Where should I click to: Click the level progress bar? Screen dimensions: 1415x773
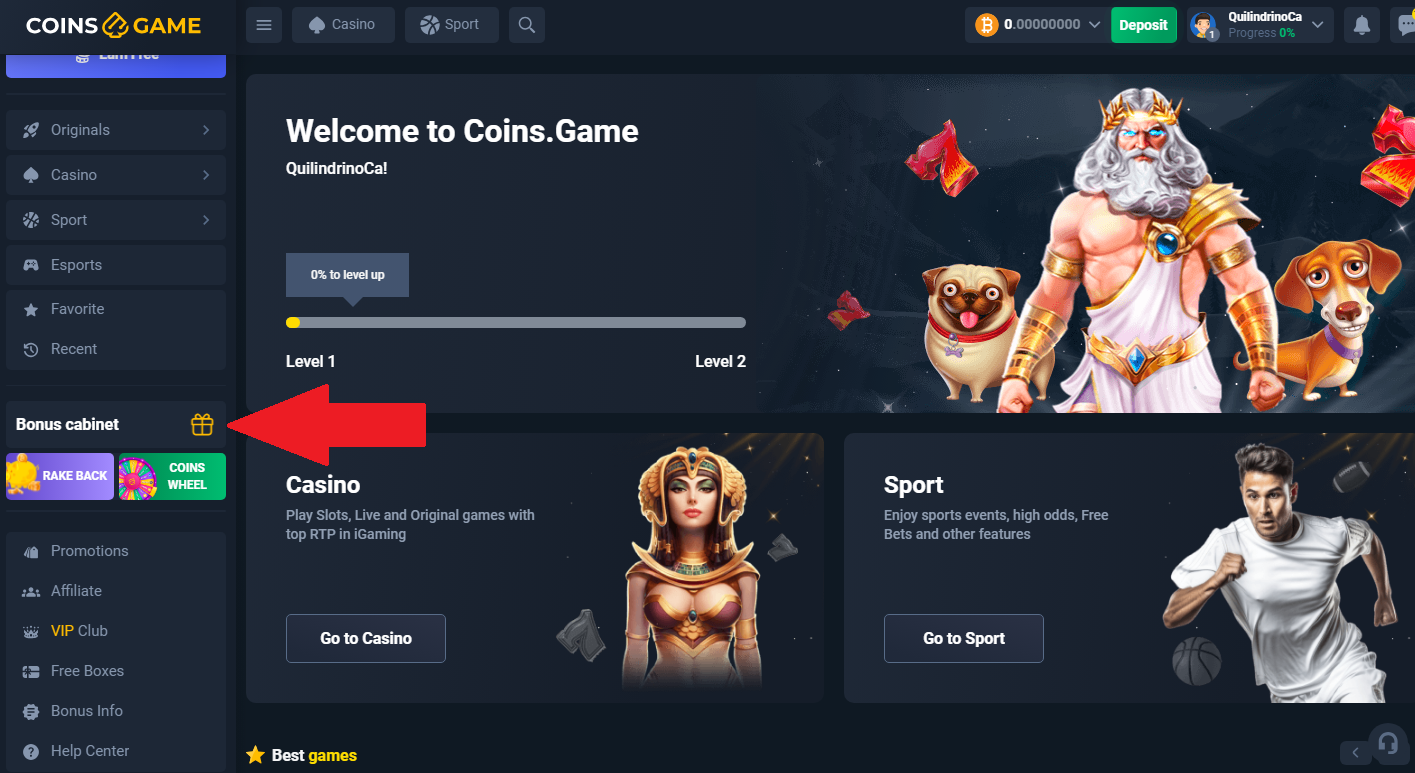click(x=516, y=322)
